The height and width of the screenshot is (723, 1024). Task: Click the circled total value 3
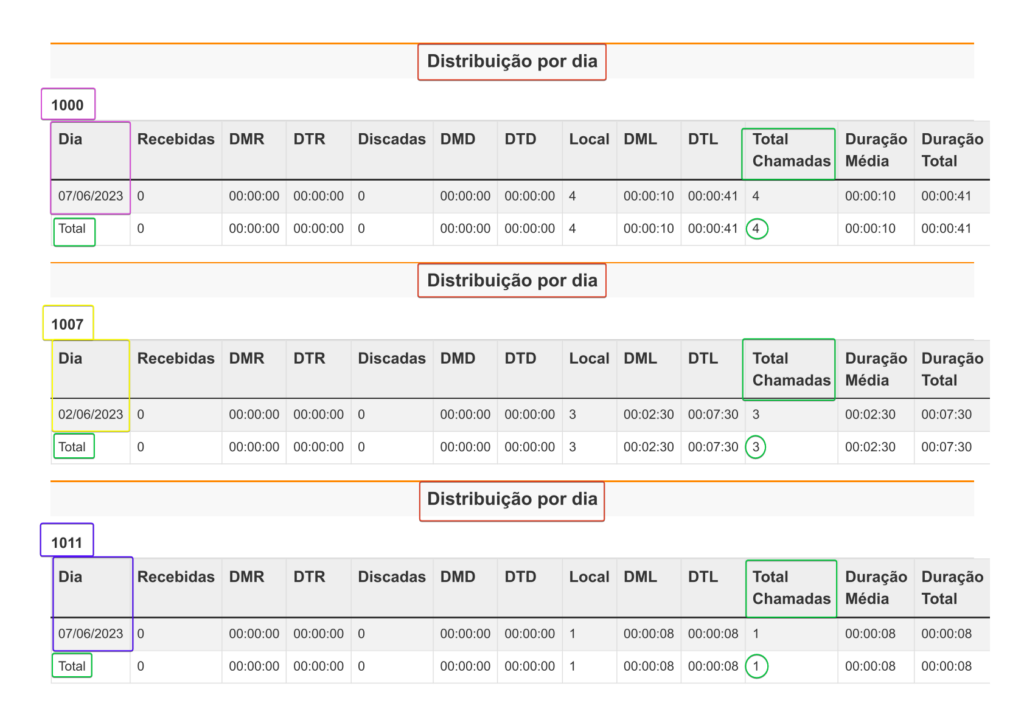(x=756, y=447)
